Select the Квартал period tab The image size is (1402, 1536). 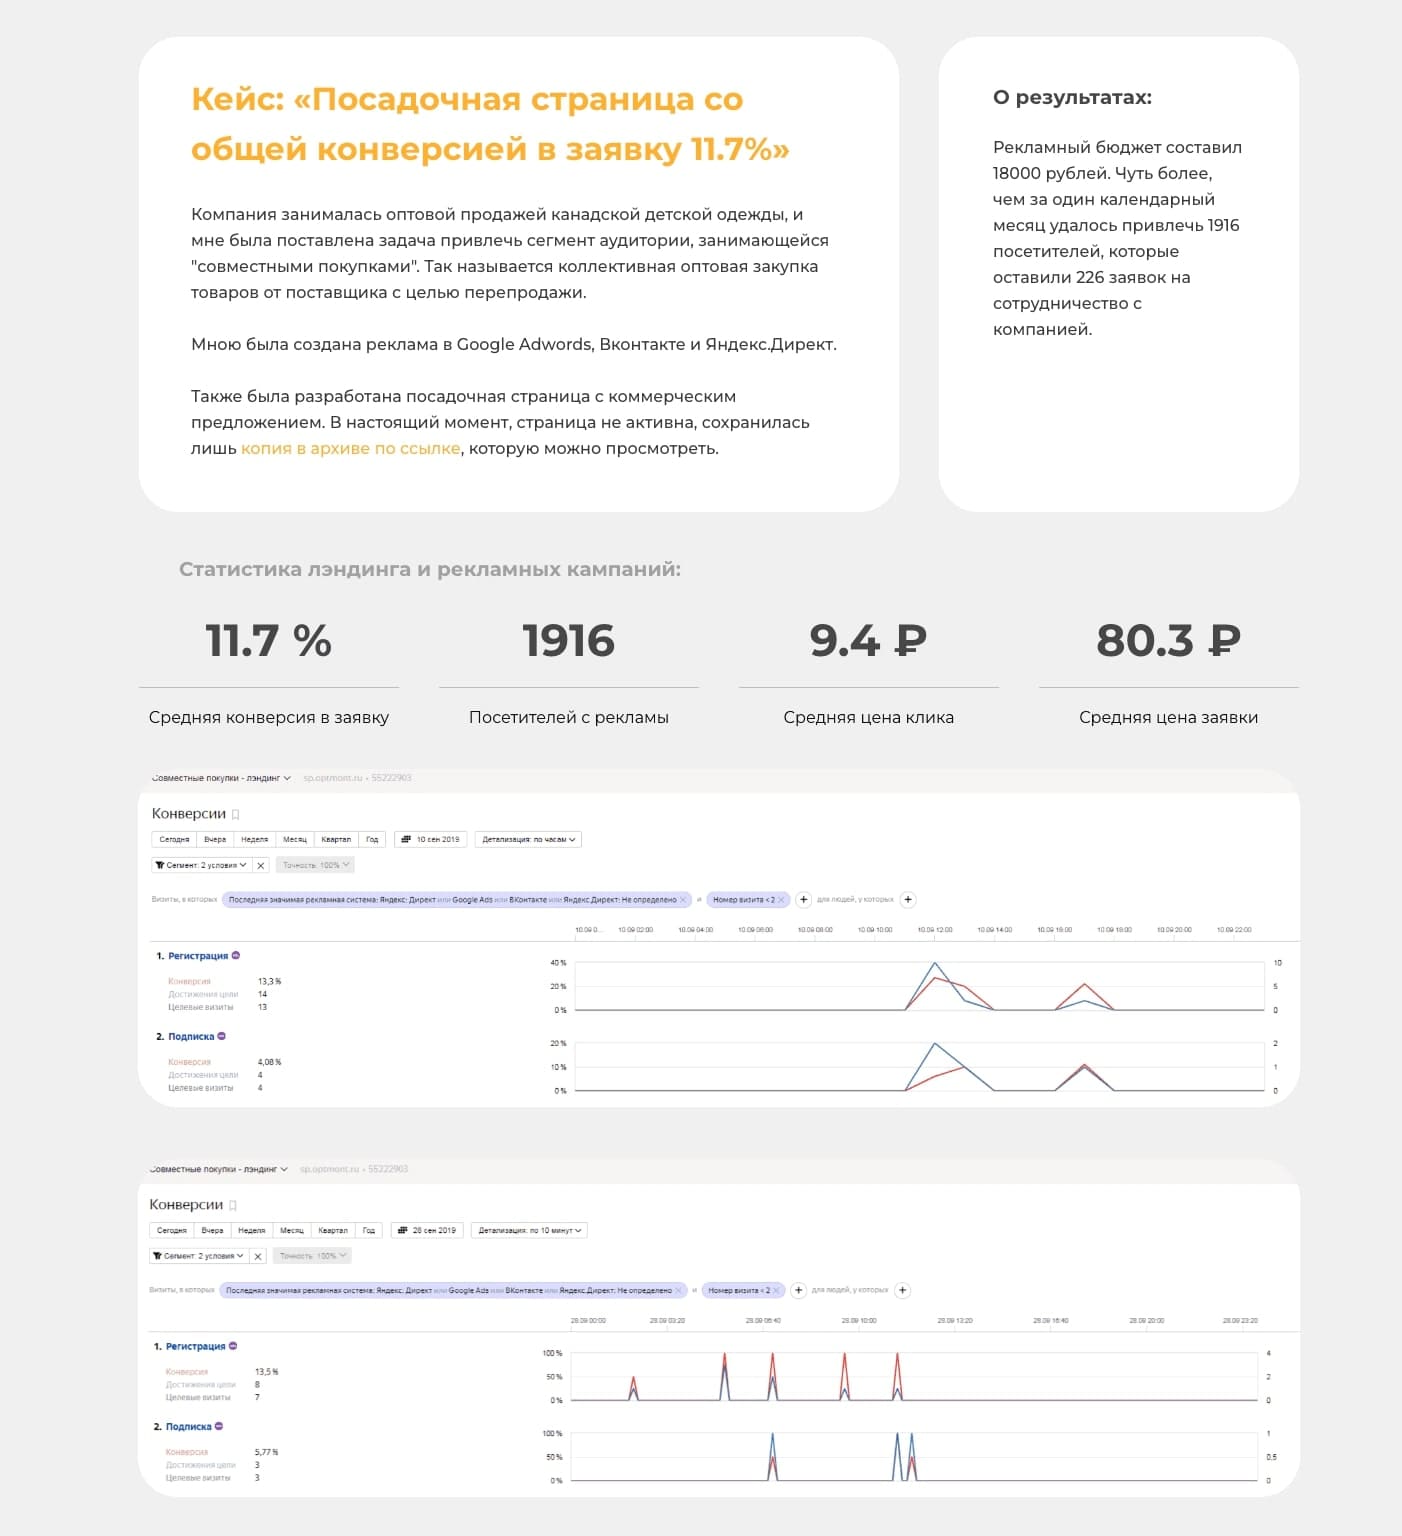(337, 839)
